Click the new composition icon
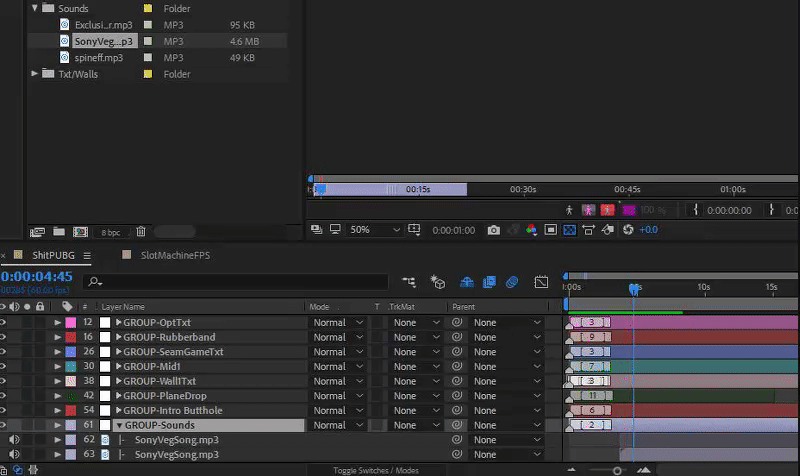The height and width of the screenshot is (476, 800). click(x=79, y=232)
